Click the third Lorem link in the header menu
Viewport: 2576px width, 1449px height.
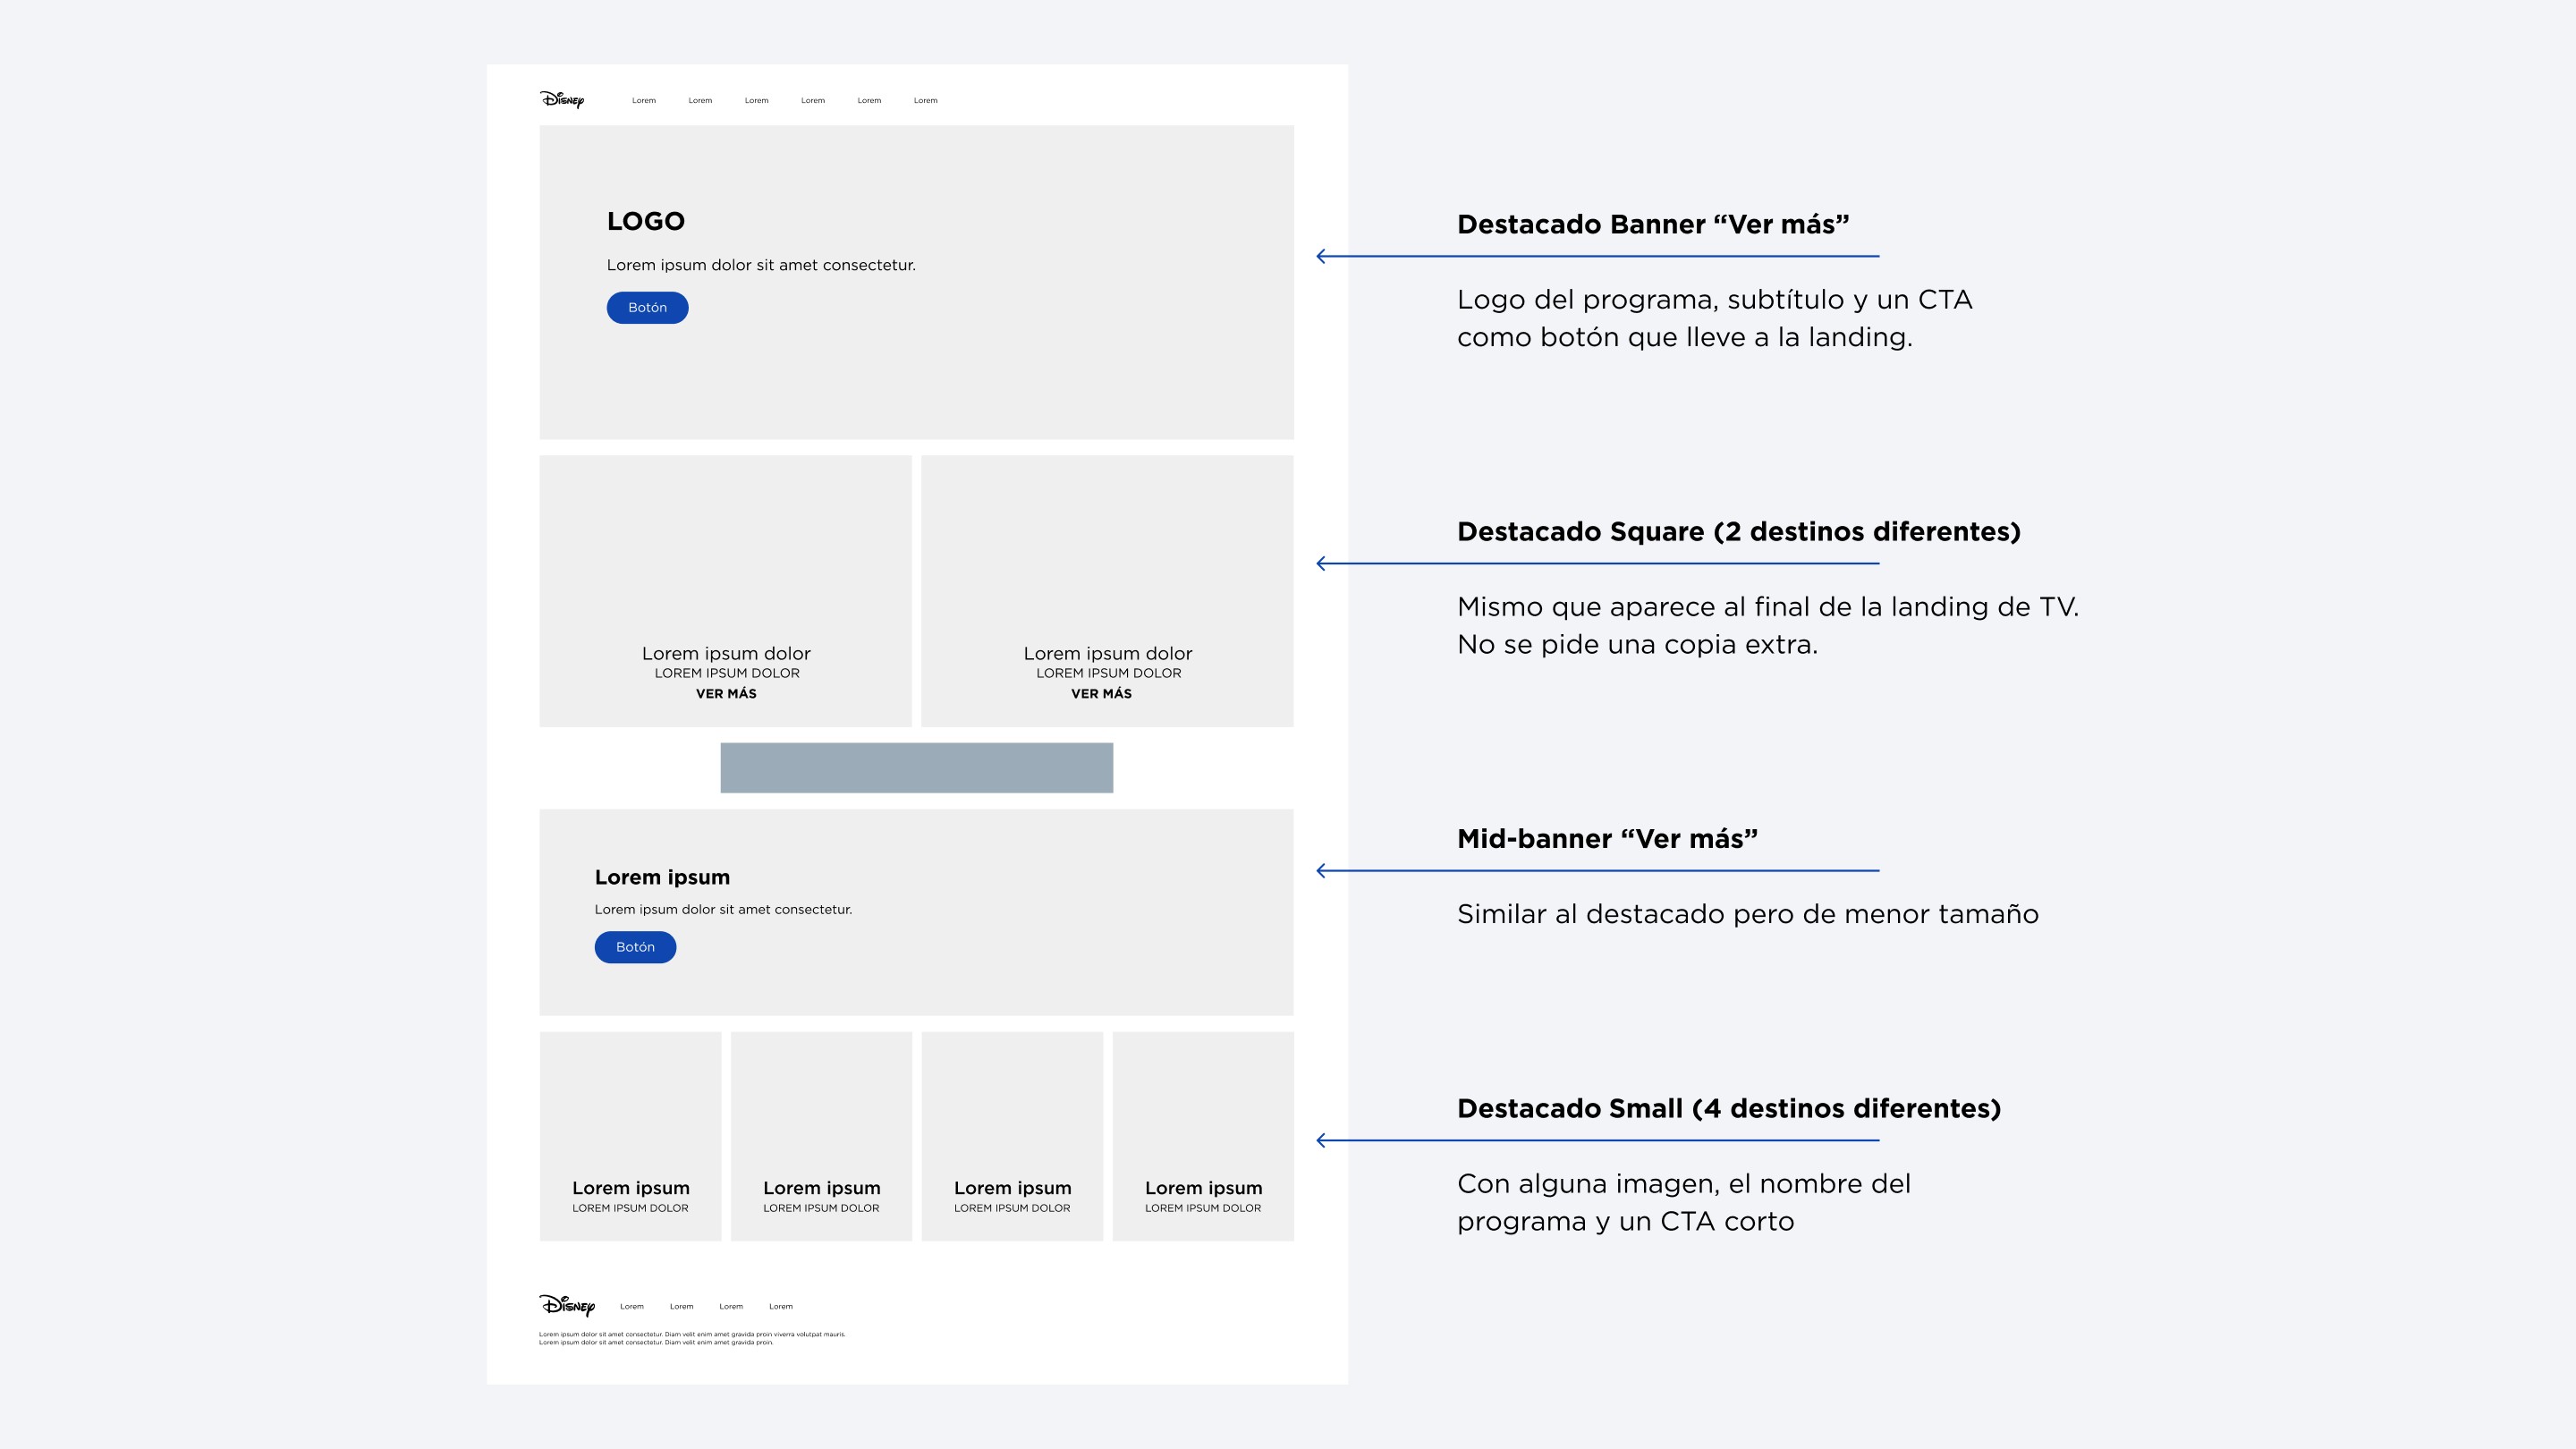756,100
